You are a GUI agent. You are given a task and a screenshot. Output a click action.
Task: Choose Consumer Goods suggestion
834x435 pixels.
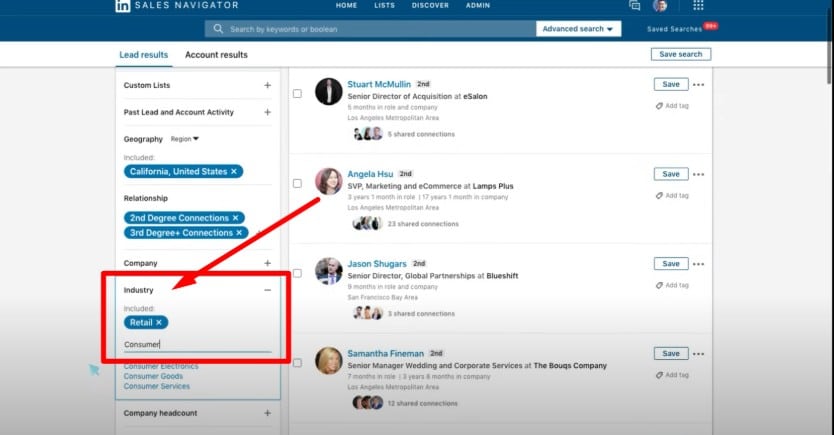[x=153, y=376]
